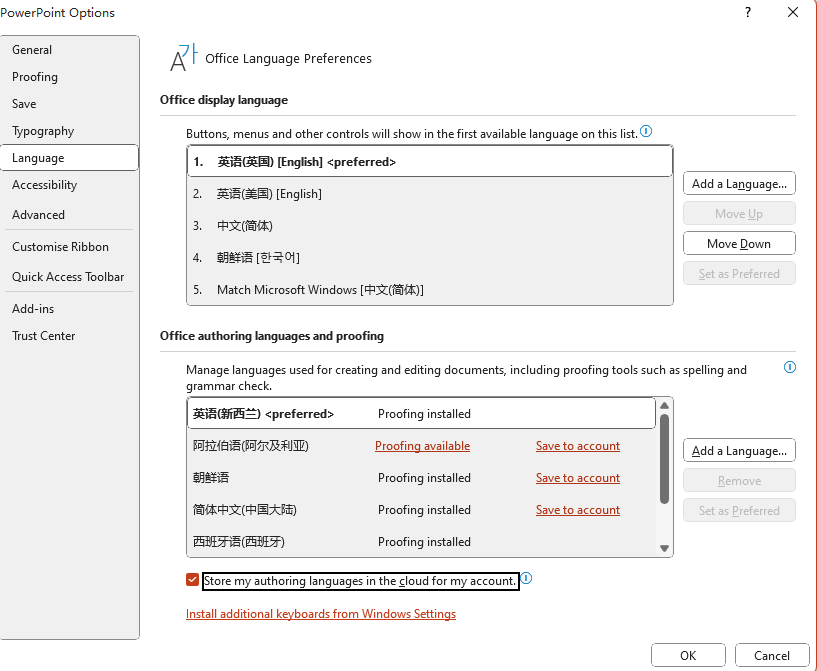817x671 pixels.
Task: Open the Accessibility options category
Action: coord(69,185)
